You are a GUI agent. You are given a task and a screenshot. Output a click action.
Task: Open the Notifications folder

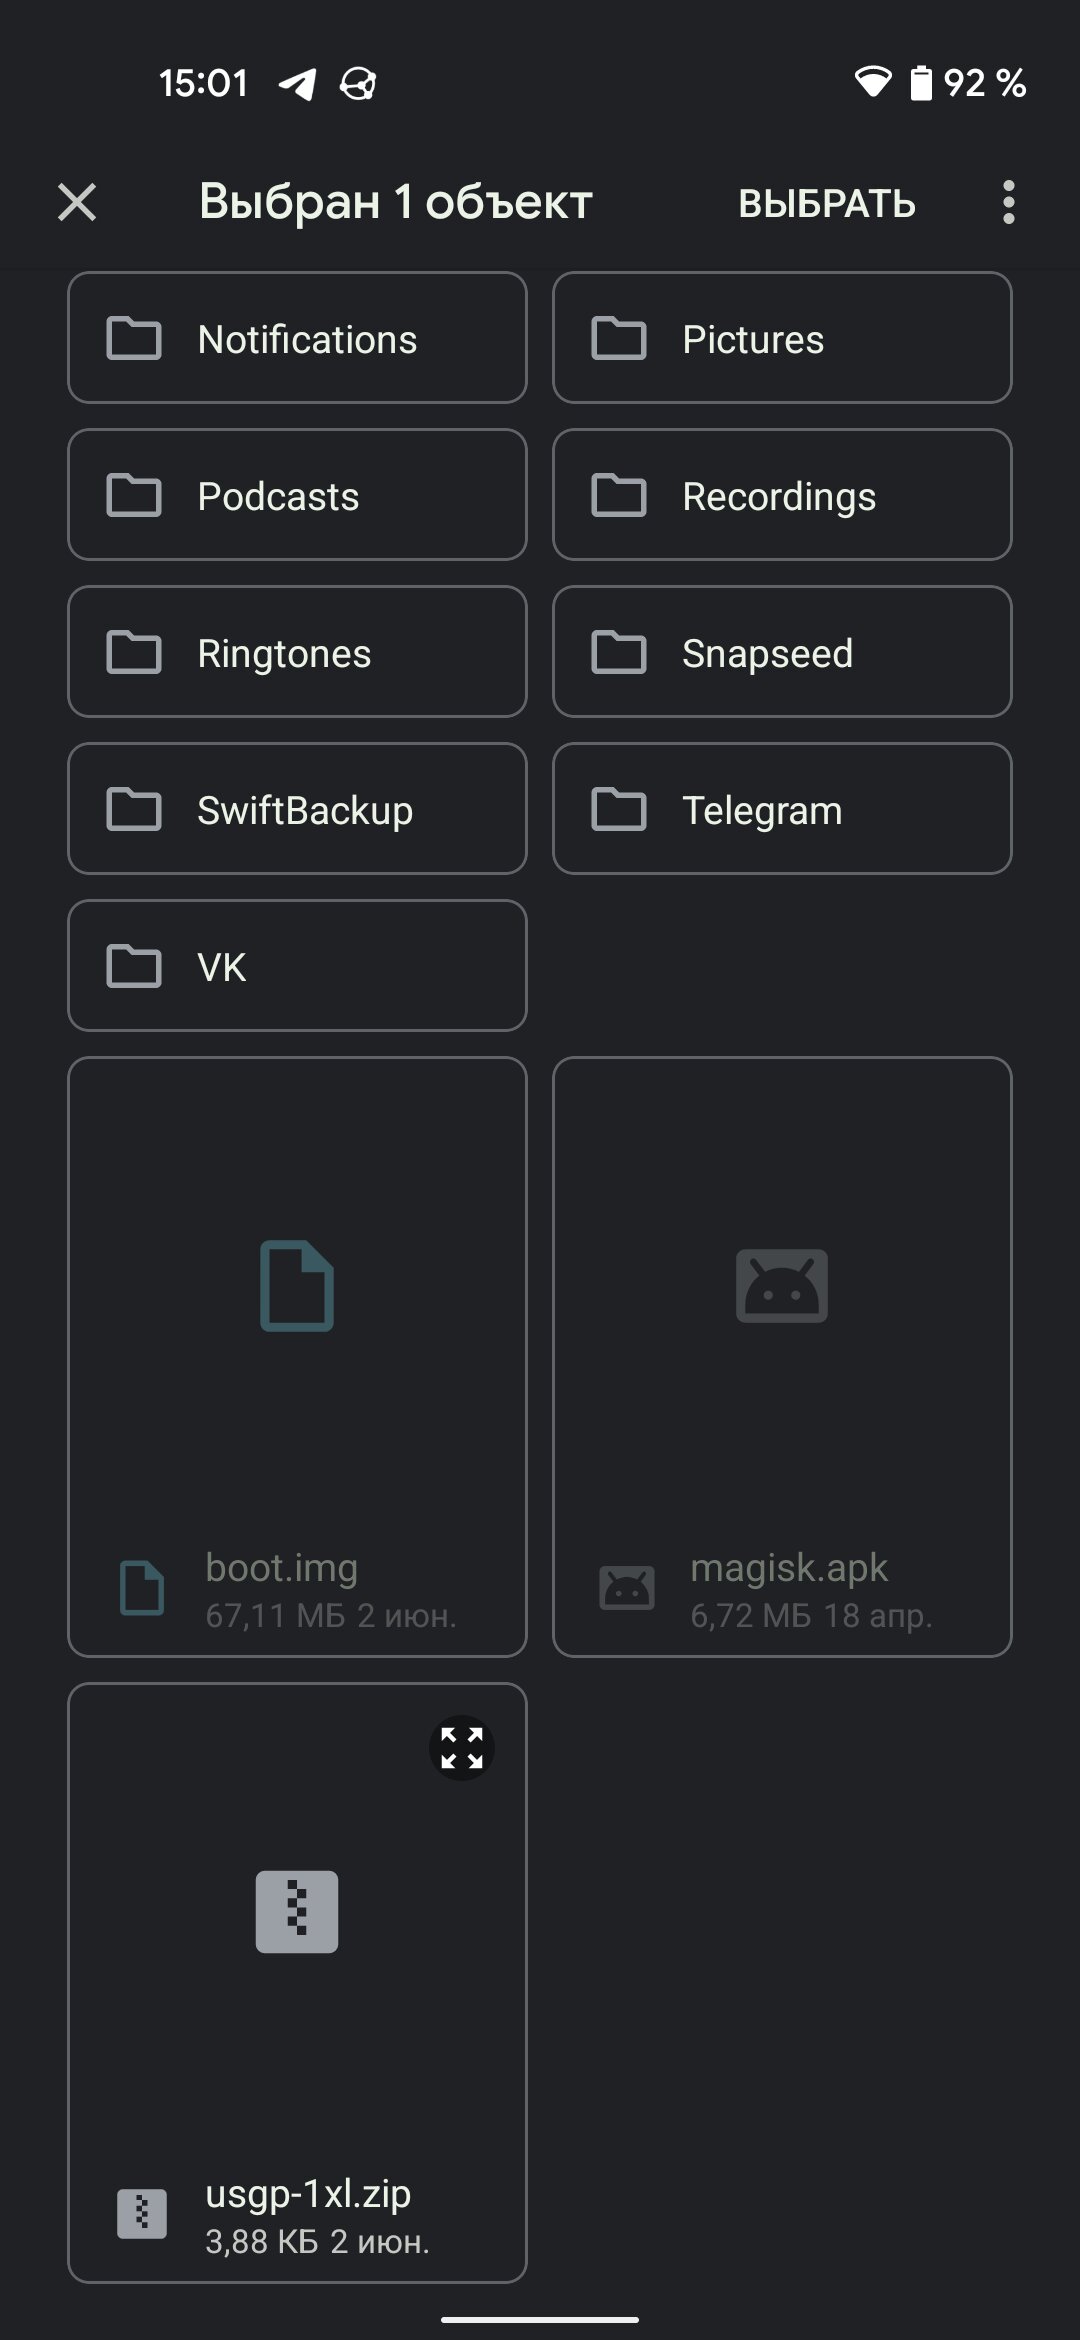297,339
